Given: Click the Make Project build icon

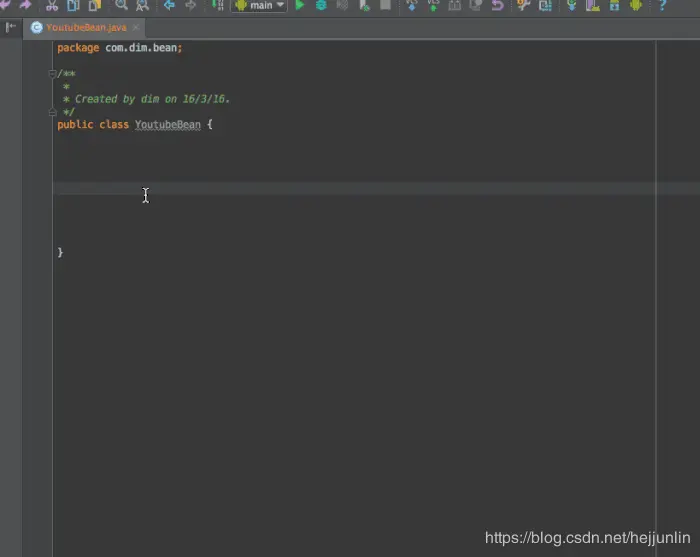Looking at the screenshot, I should [x=217, y=5].
